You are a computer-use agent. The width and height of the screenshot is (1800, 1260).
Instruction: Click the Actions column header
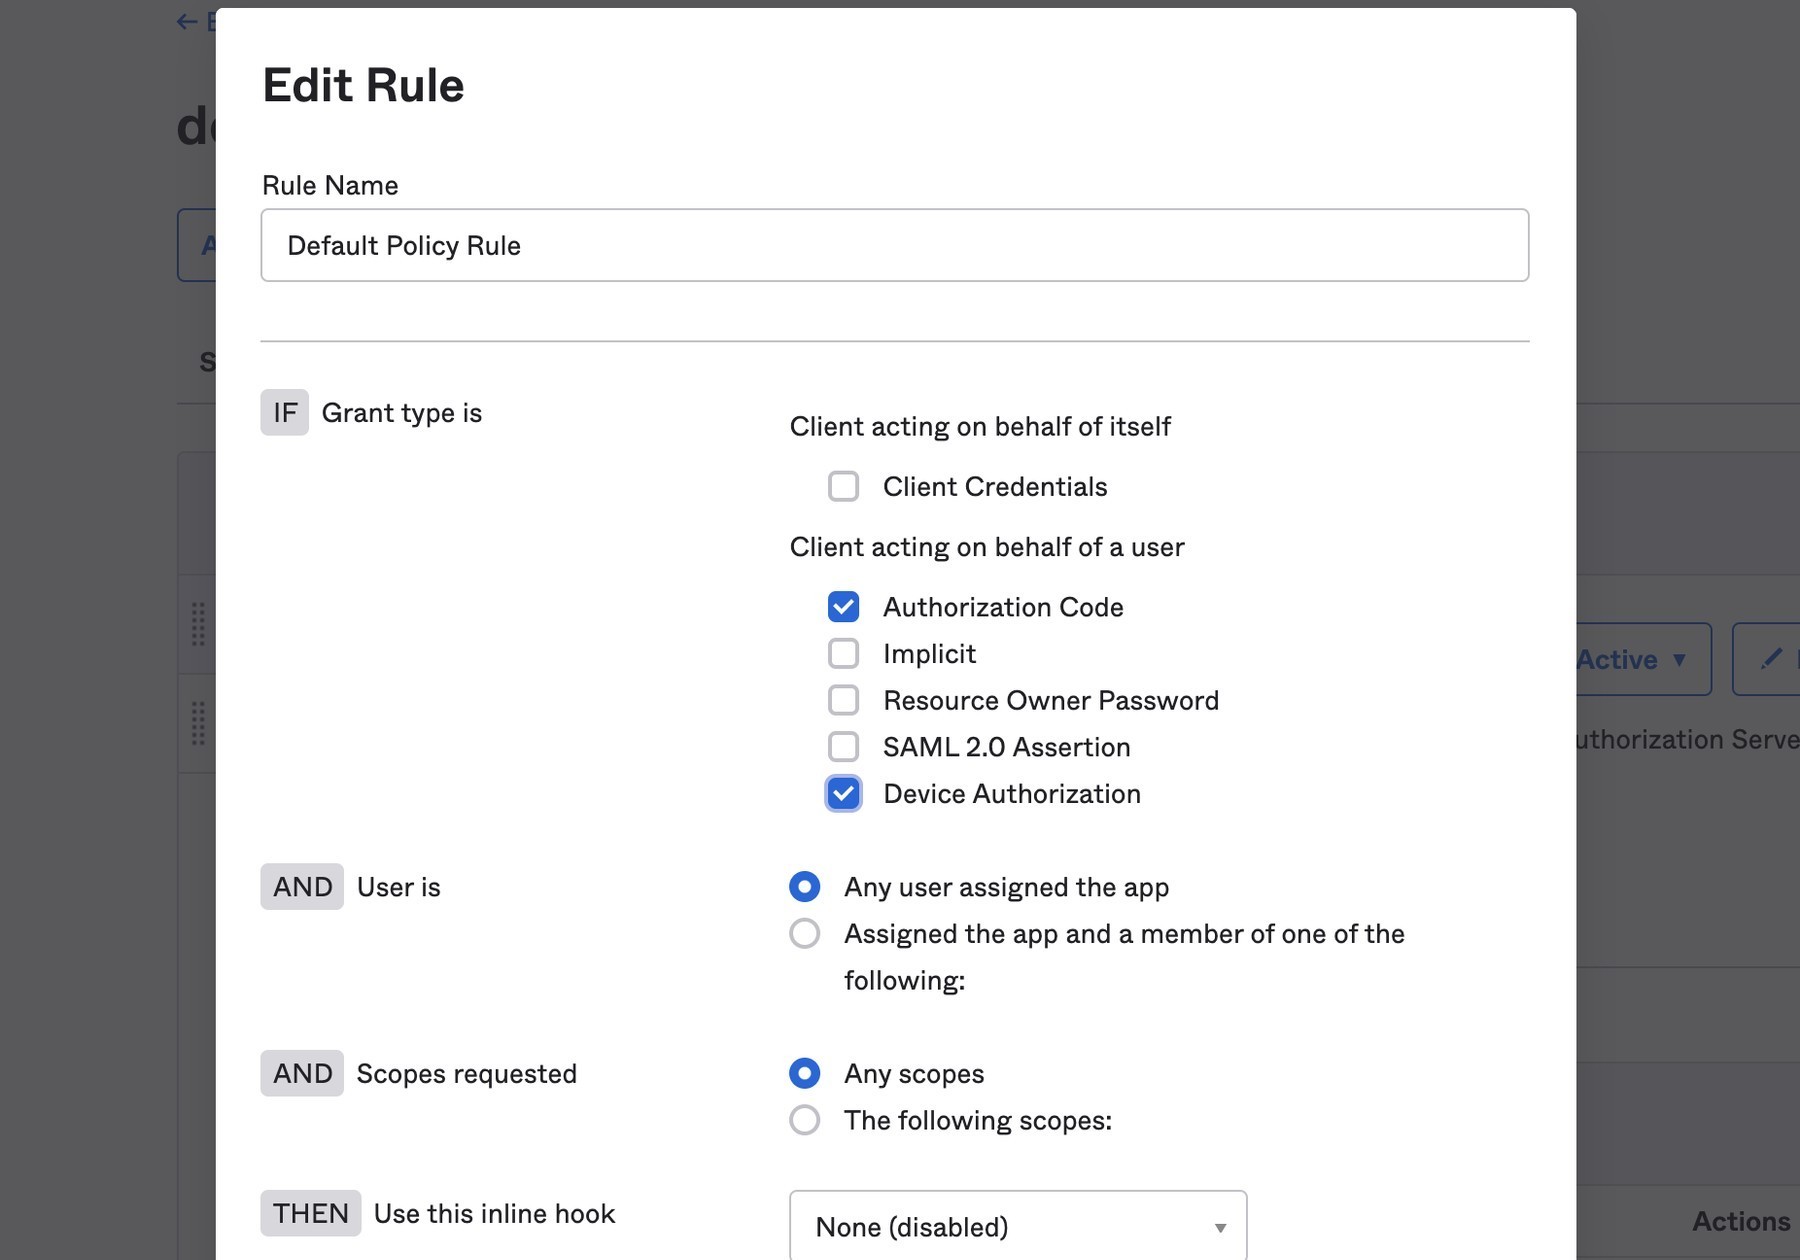(1740, 1221)
